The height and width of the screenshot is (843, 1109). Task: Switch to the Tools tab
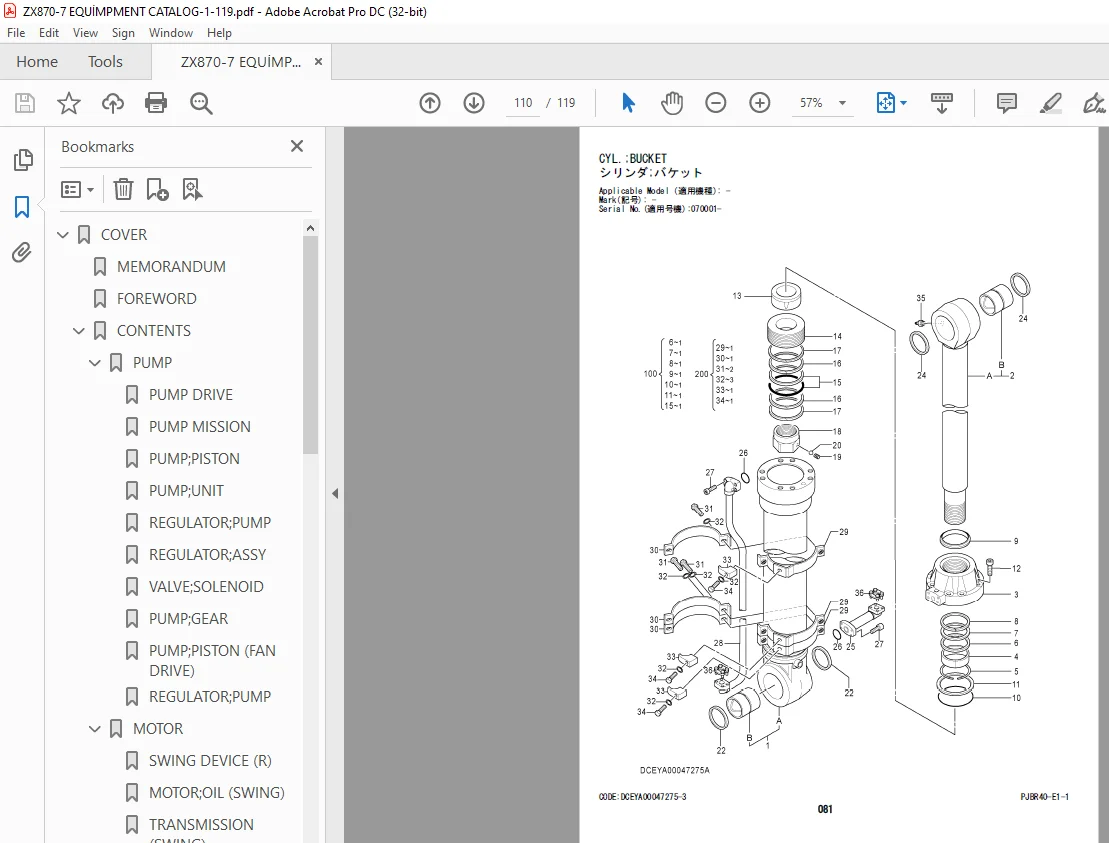point(105,62)
